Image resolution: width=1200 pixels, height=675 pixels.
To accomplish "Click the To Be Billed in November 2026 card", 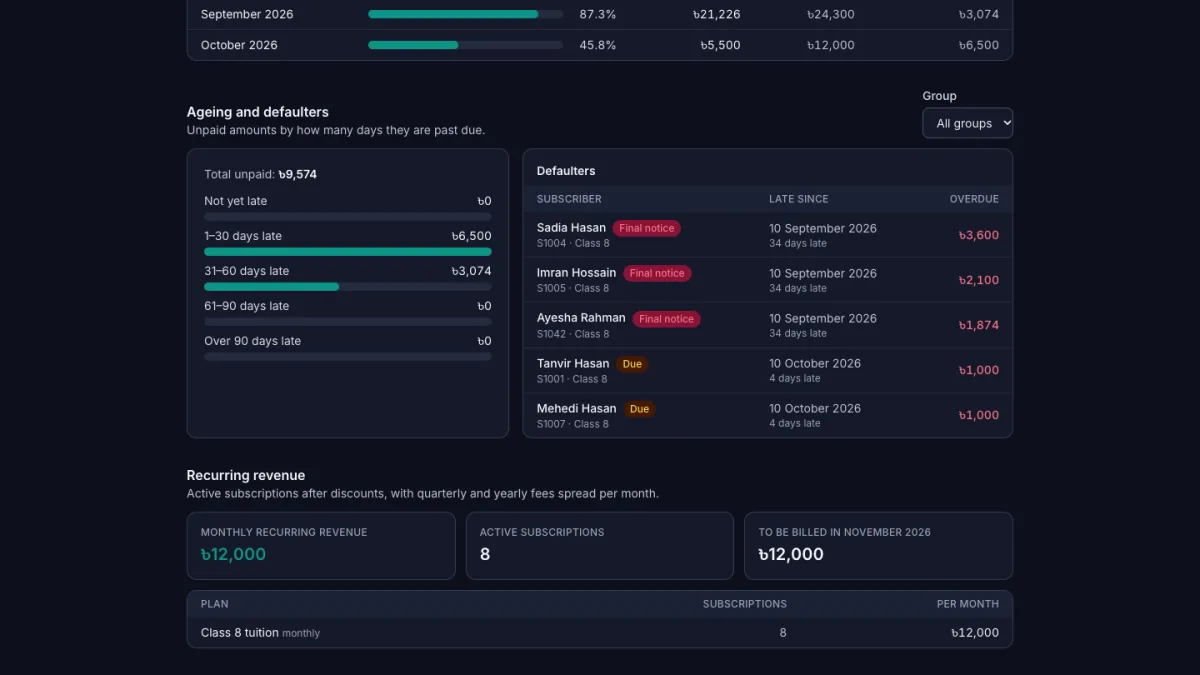I will [879, 546].
